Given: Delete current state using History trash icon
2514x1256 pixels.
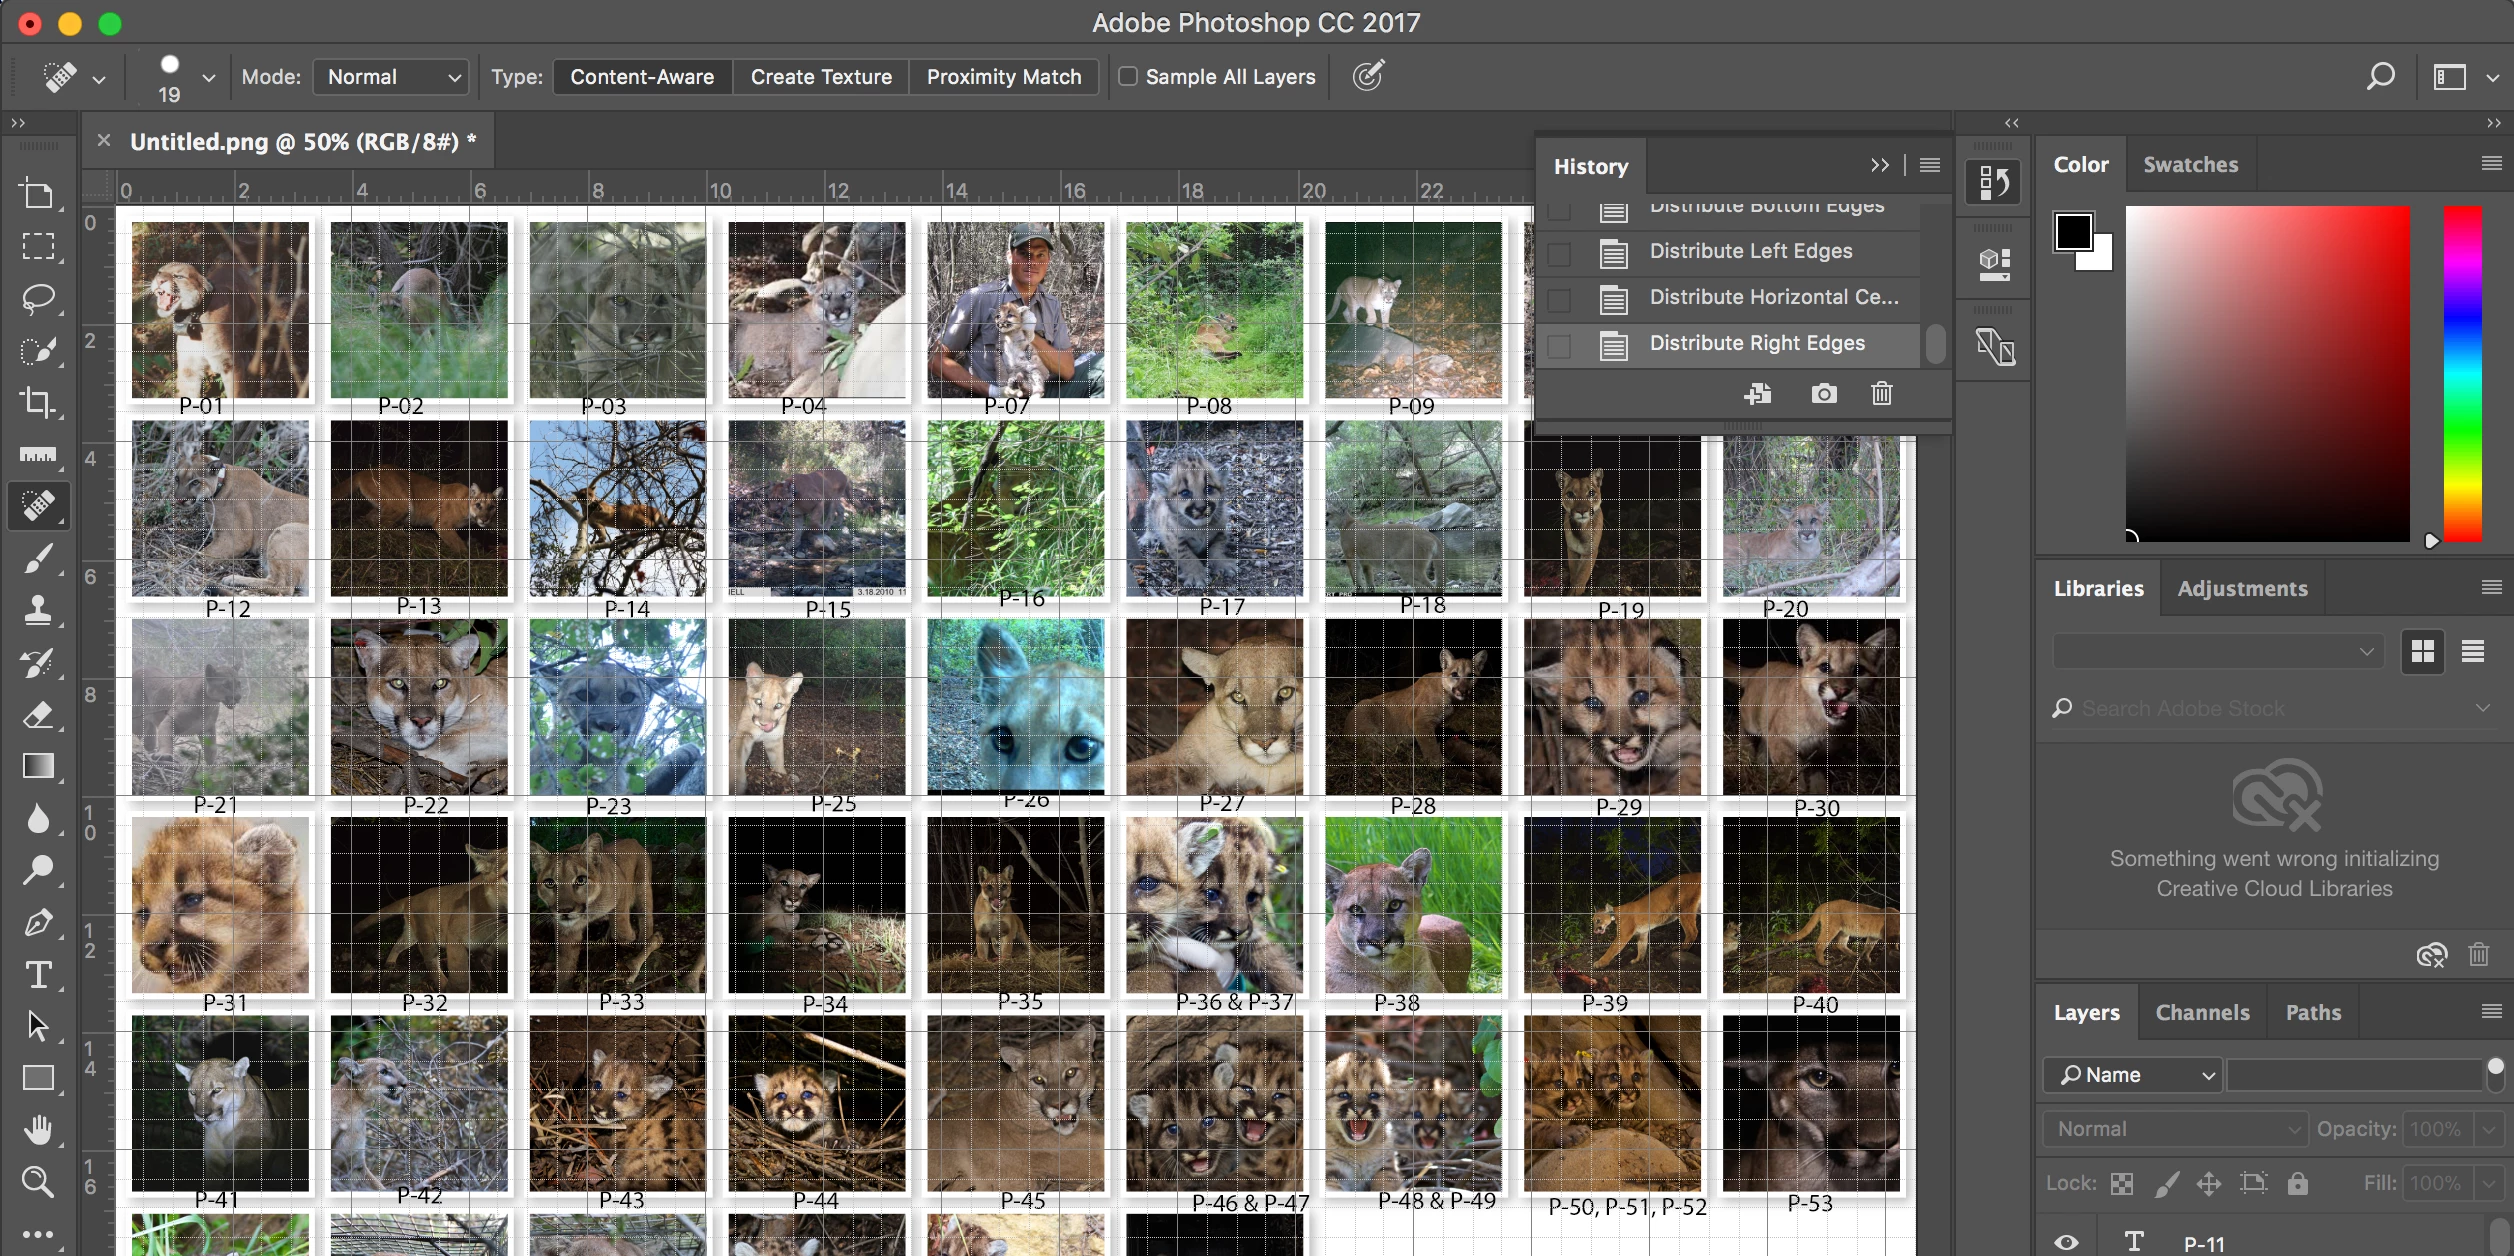Looking at the screenshot, I should pyautogui.click(x=1881, y=394).
